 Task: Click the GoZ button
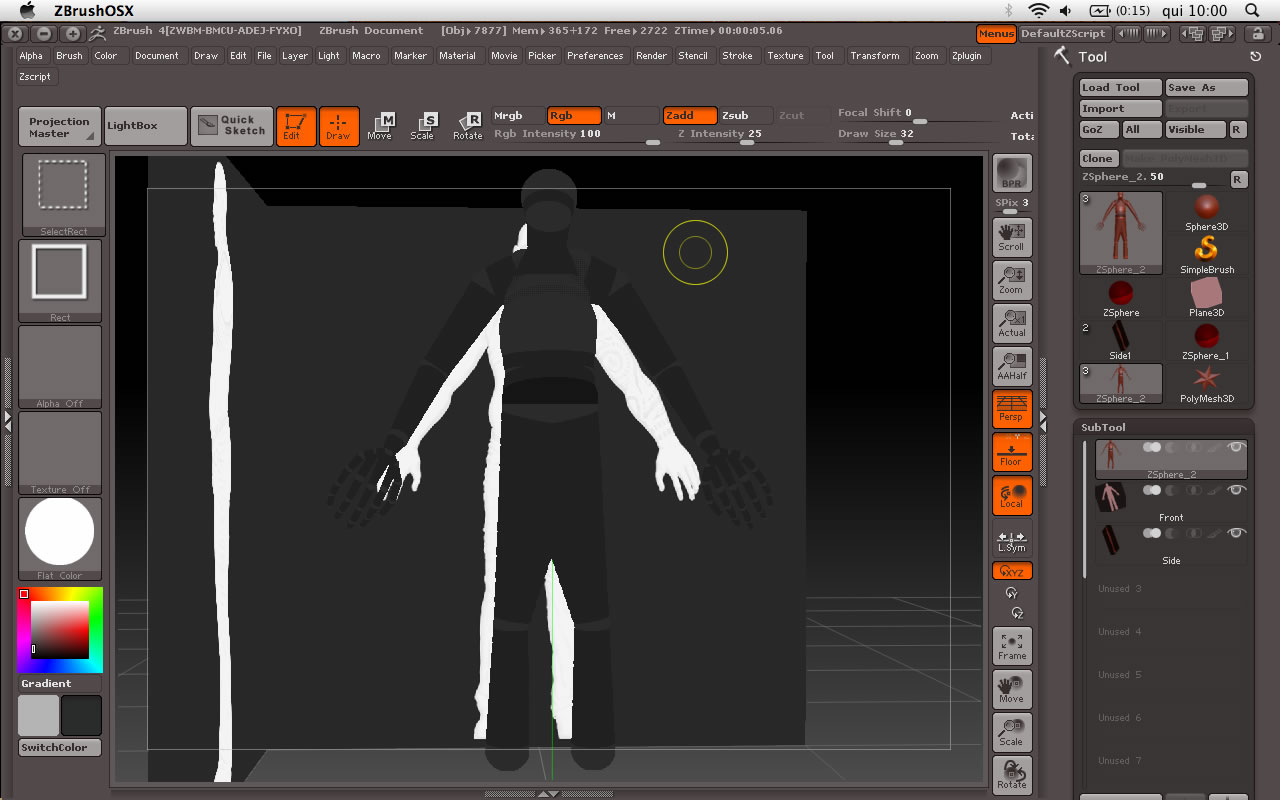pyautogui.click(x=1099, y=130)
